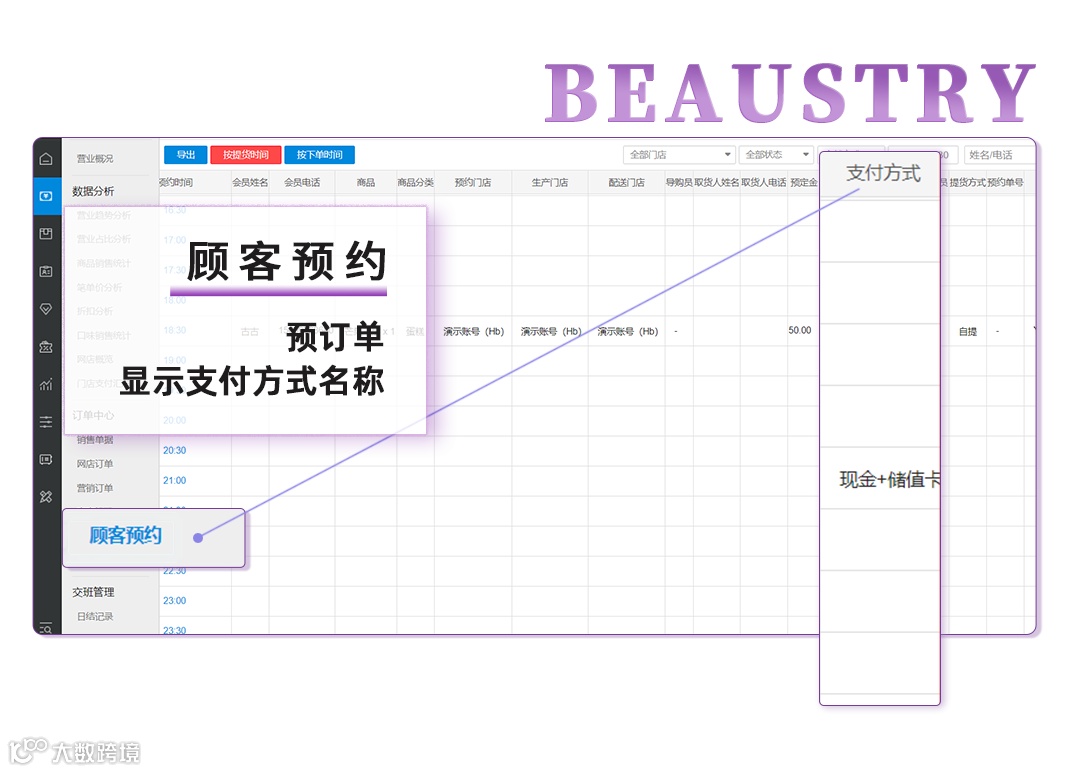The height and width of the screenshot is (772, 1080).
Task: Click 演示账号 (Hb) in 生产门店 column
Action: point(551,331)
